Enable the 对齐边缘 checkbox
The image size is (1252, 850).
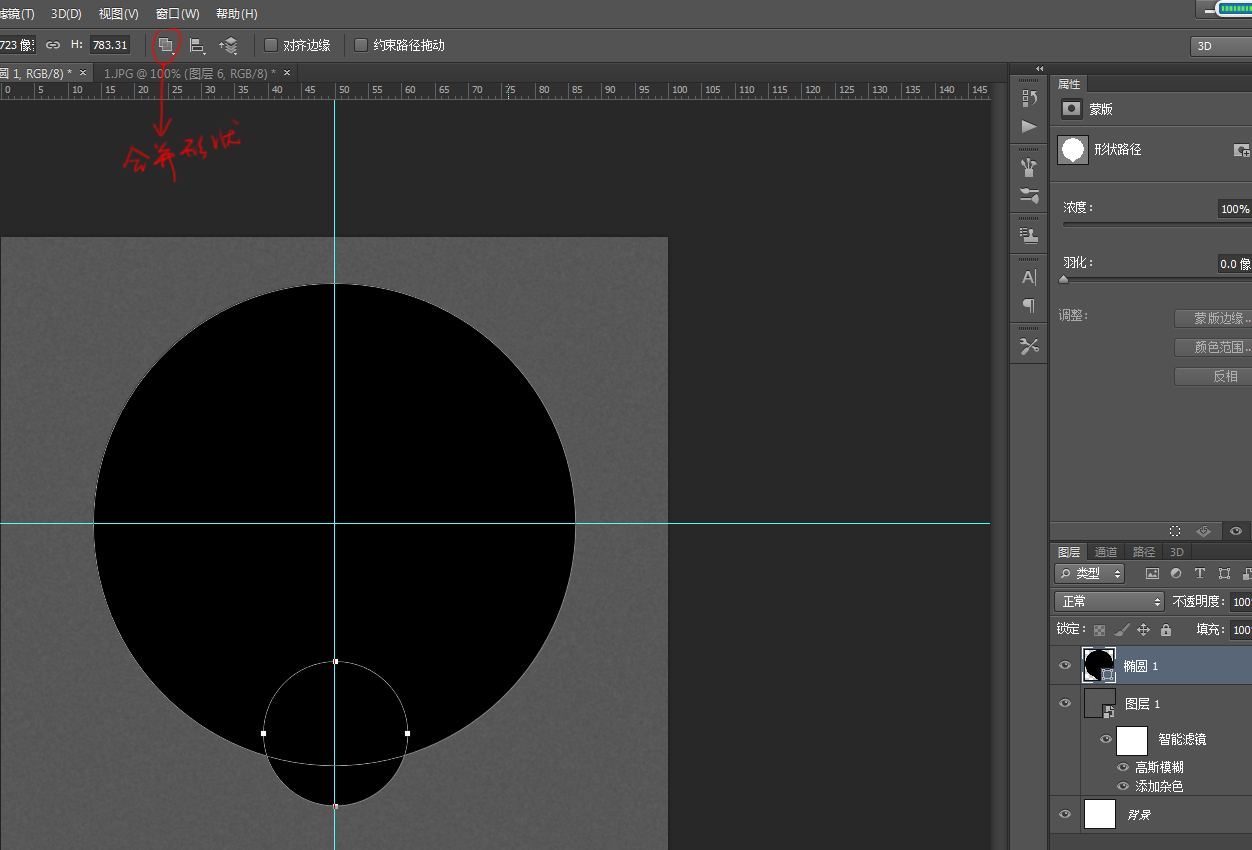pos(271,45)
